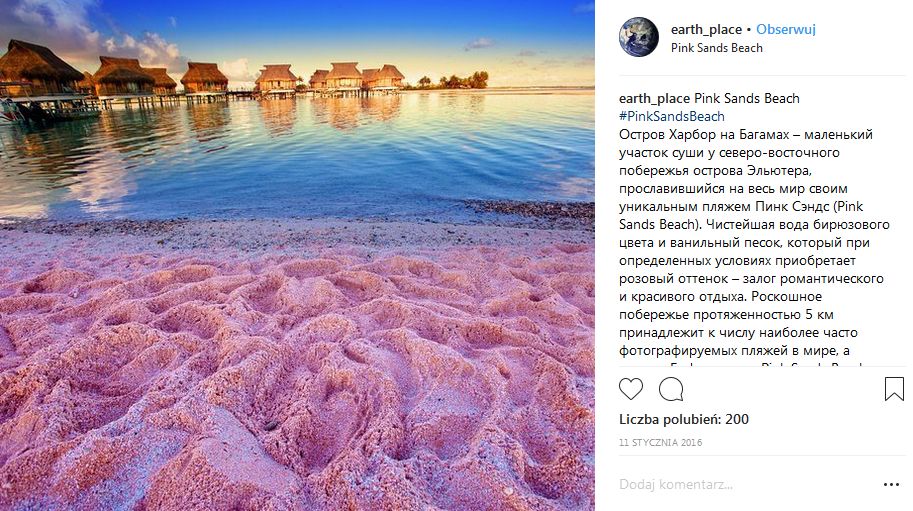
Task: Open the Pink Sands Beach location link
Action: [x=717, y=48]
